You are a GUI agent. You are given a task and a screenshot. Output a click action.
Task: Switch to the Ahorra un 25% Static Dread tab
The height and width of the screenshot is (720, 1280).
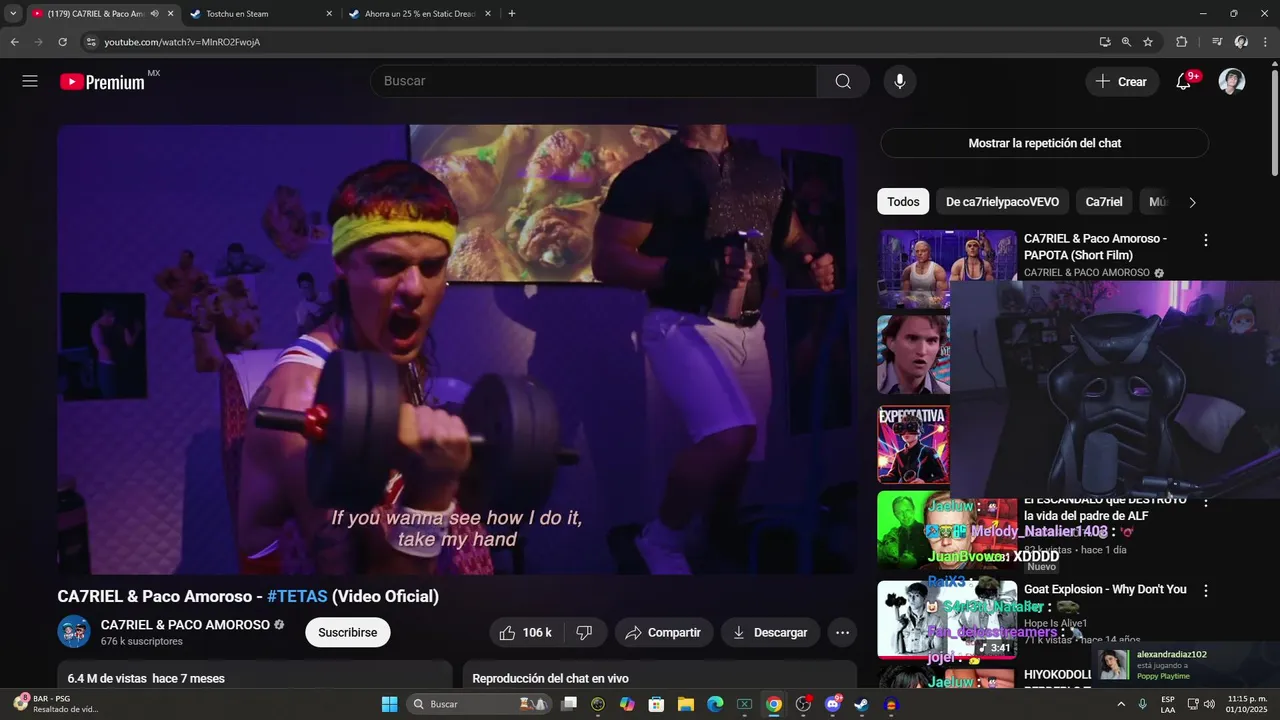pyautogui.click(x=419, y=14)
